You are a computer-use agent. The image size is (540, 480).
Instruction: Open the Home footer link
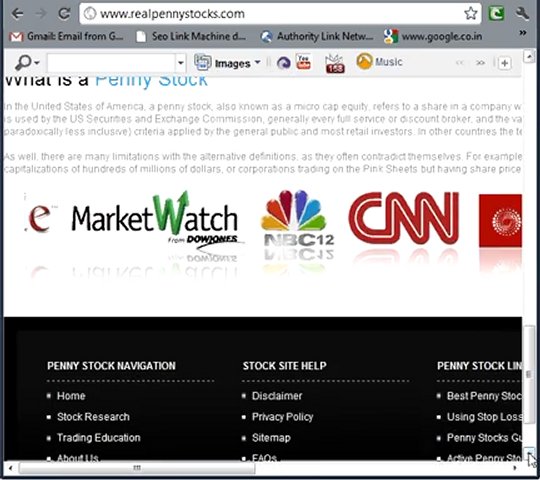click(x=71, y=396)
